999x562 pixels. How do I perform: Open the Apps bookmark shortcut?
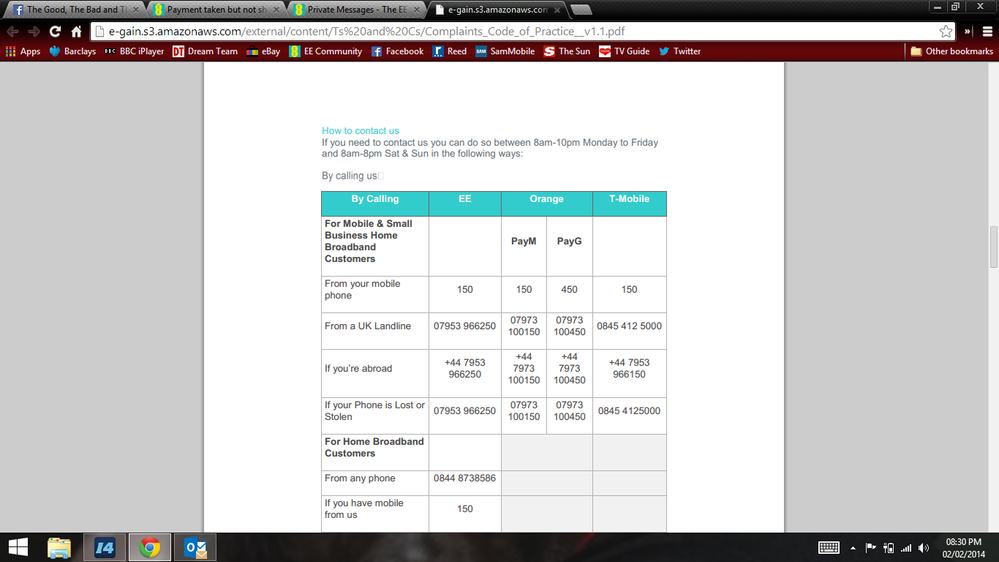23,51
